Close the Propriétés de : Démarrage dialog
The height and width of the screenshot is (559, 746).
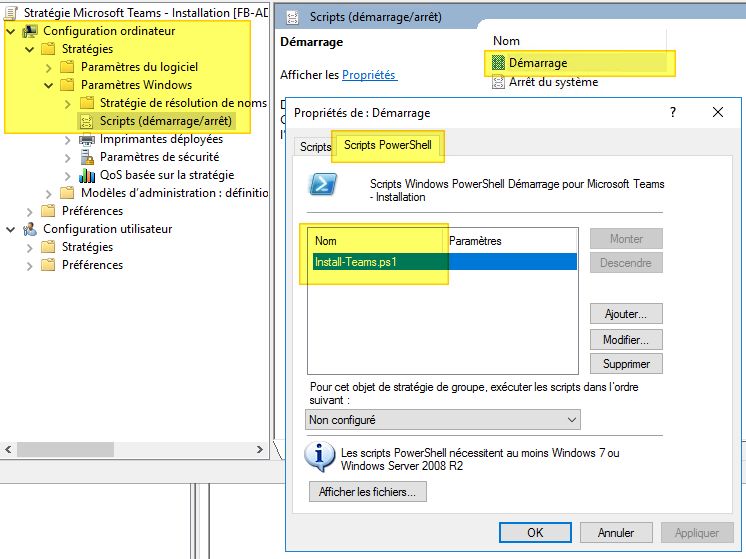click(x=718, y=112)
